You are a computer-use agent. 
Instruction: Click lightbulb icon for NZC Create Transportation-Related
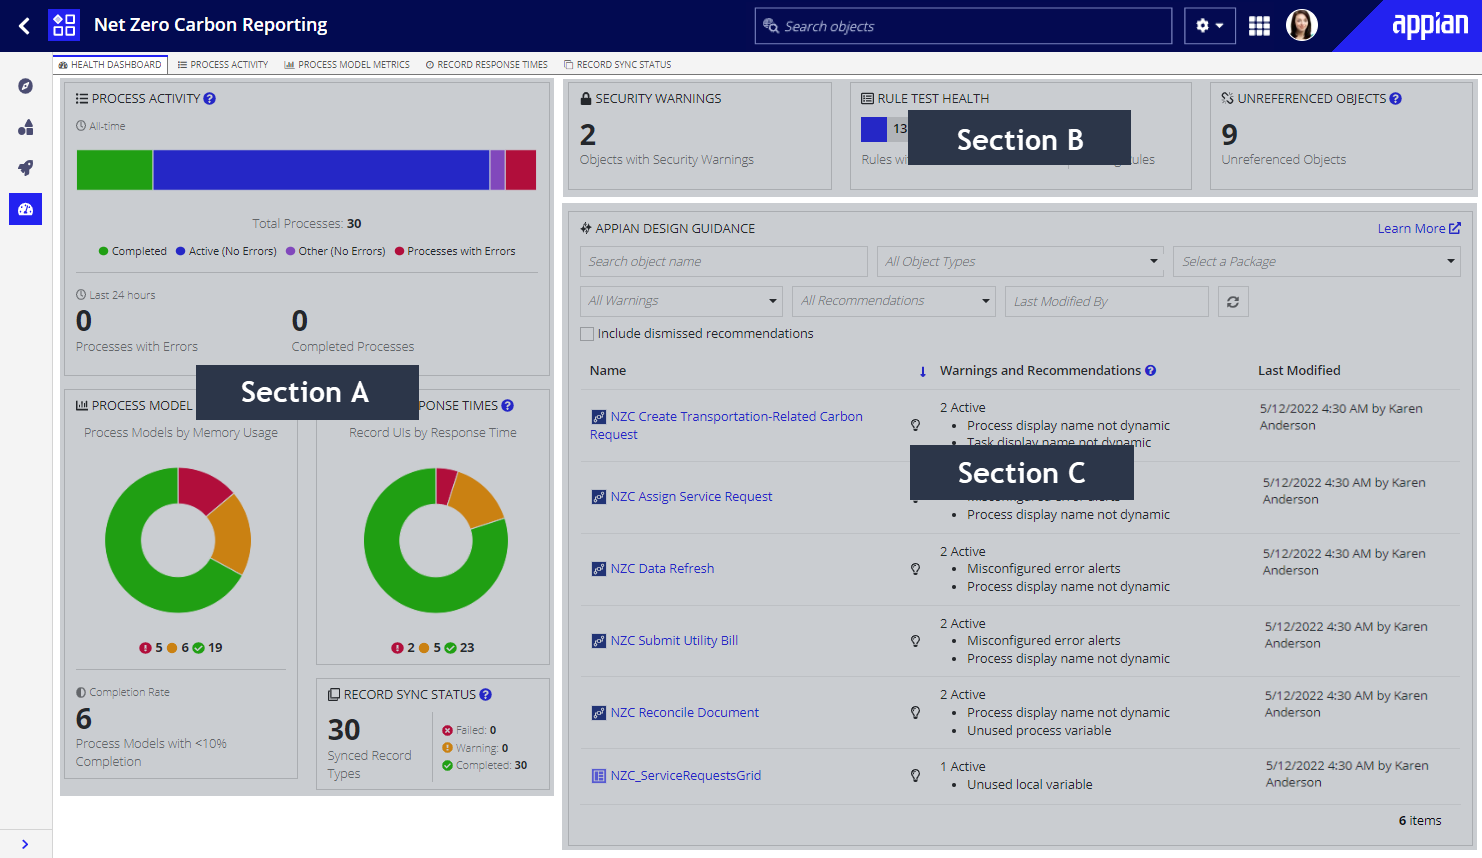point(915,425)
